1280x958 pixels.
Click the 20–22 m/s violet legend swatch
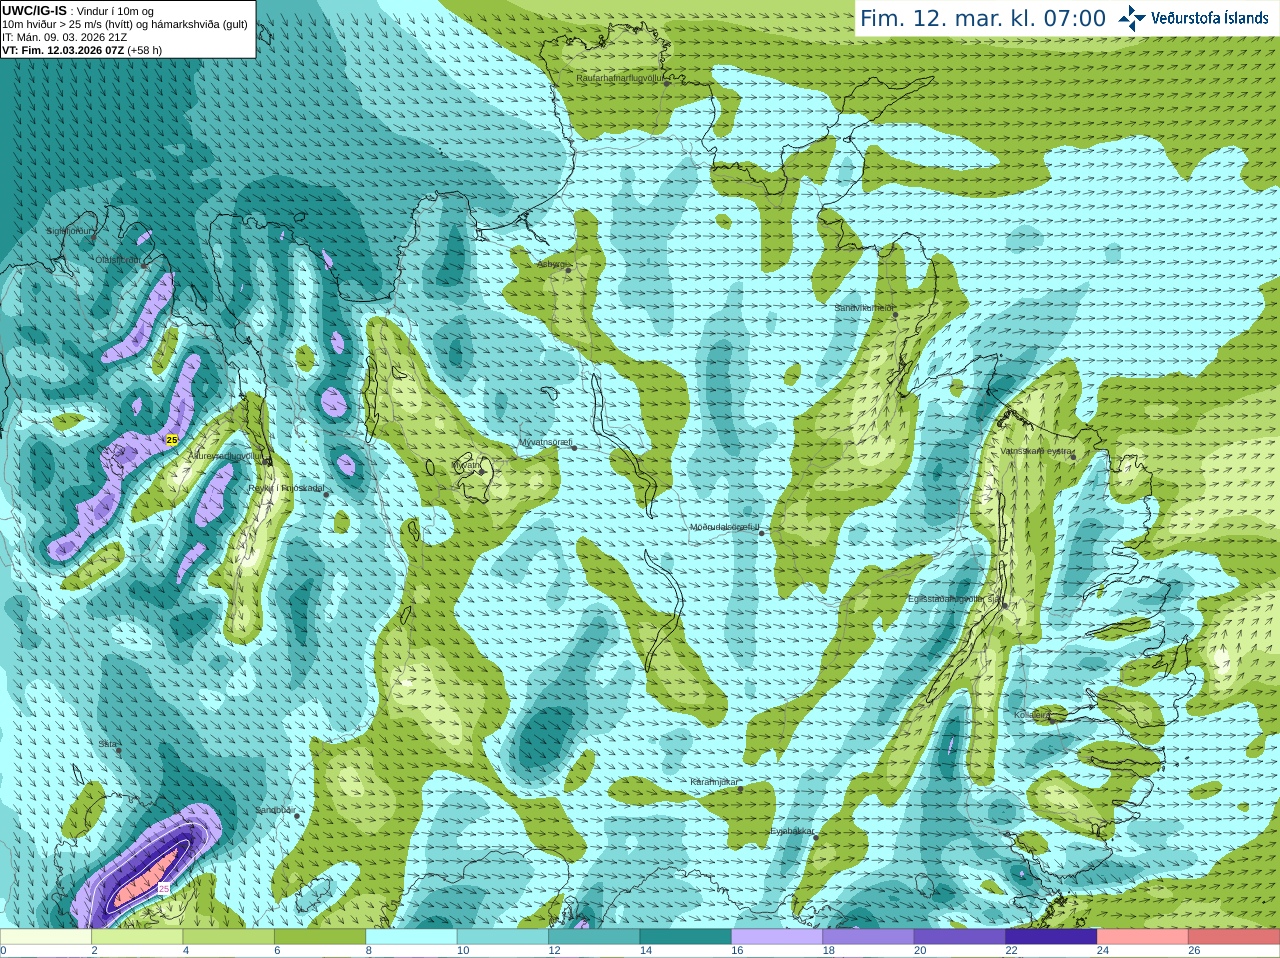960,937
